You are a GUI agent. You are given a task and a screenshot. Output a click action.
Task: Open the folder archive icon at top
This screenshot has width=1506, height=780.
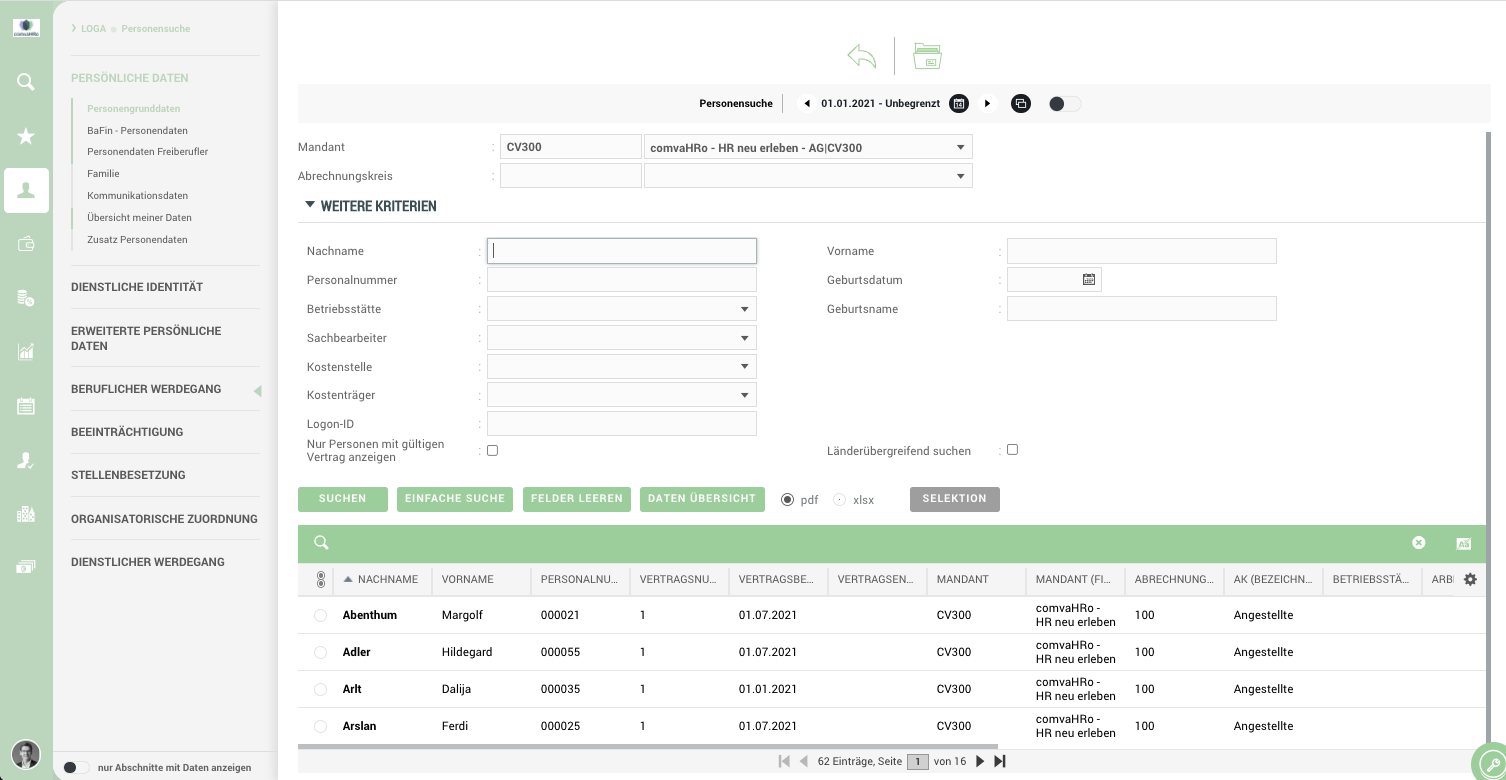coord(927,56)
